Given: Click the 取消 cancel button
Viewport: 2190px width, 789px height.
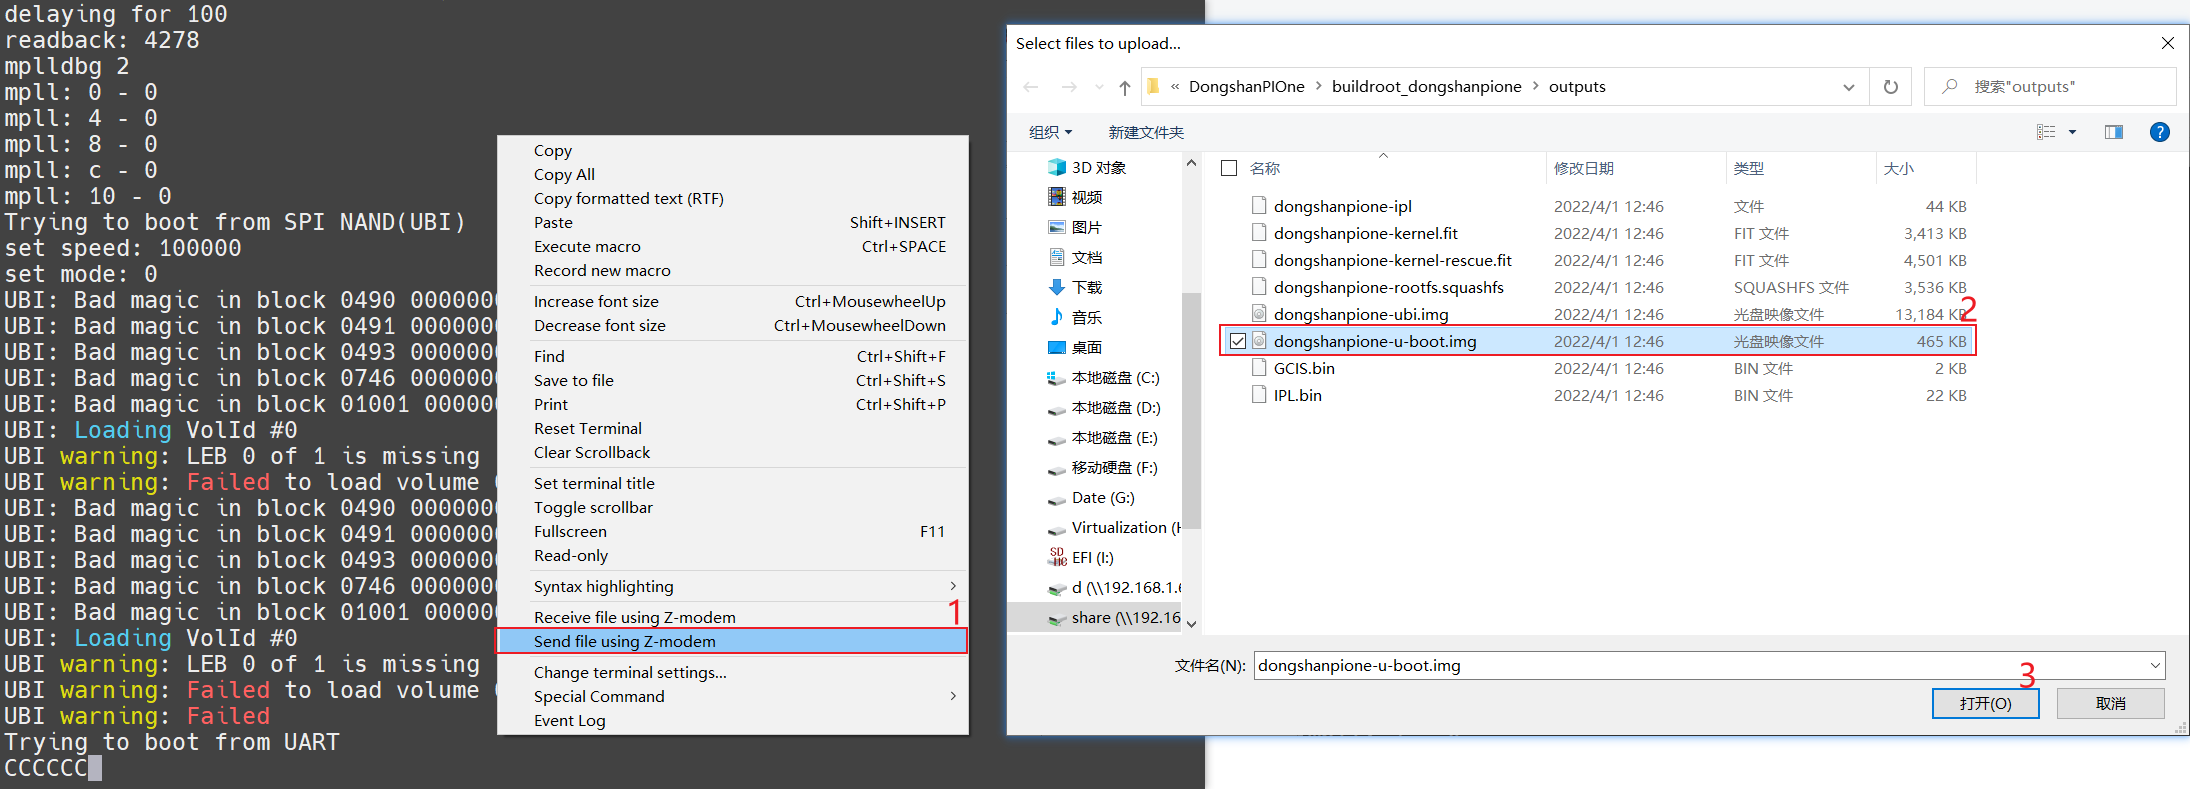Looking at the screenshot, I should 2110,703.
